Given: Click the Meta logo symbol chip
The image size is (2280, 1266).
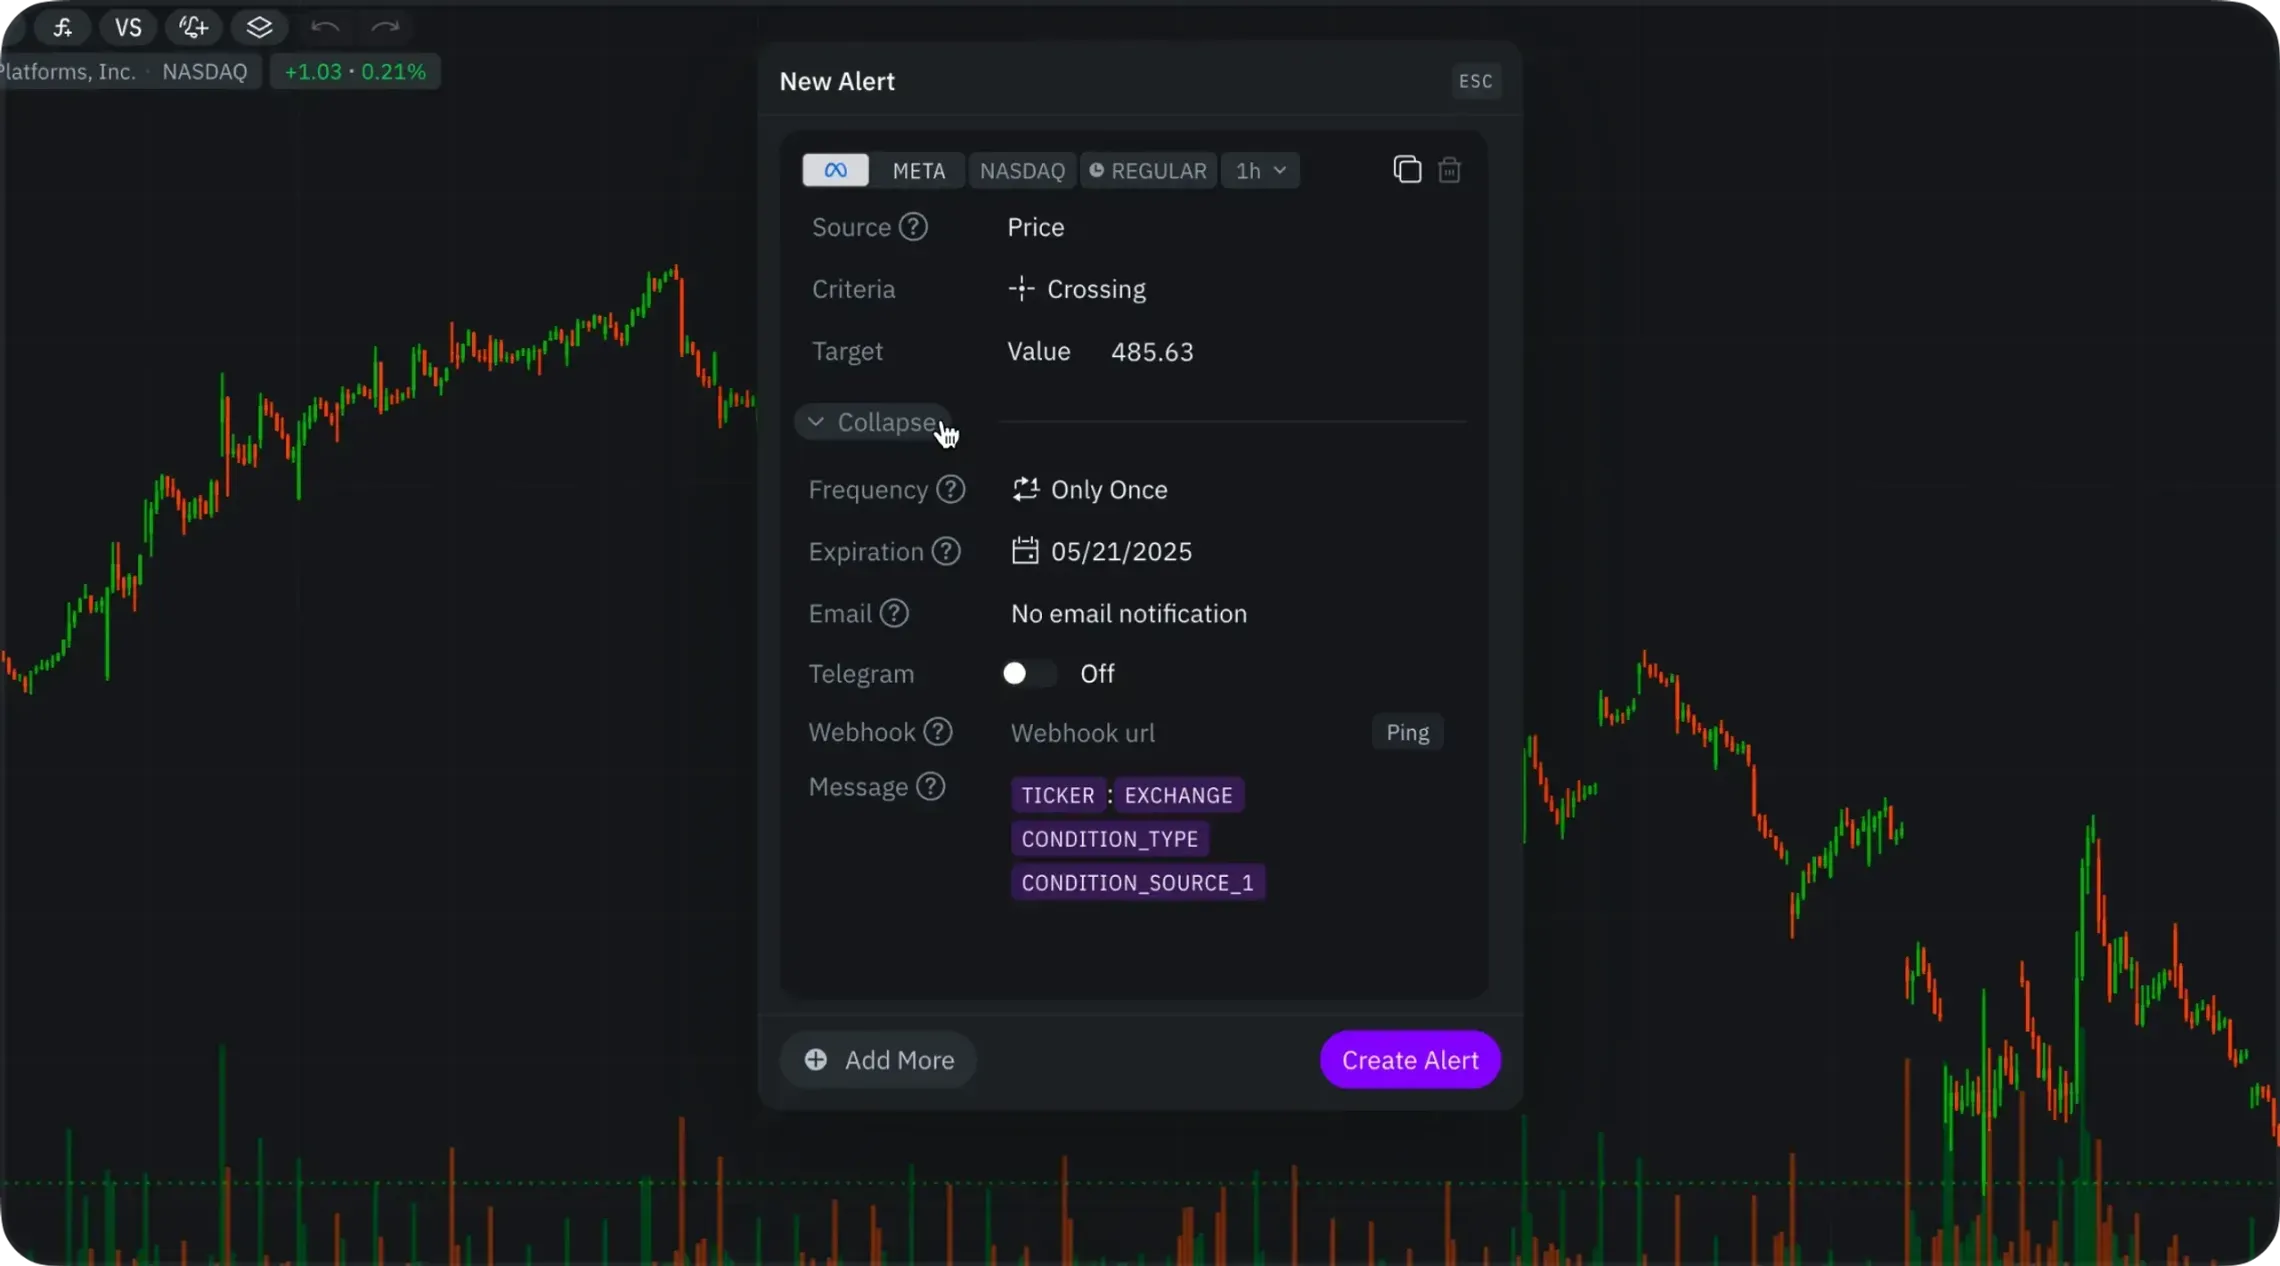Looking at the screenshot, I should pyautogui.click(x=835, y=170).
